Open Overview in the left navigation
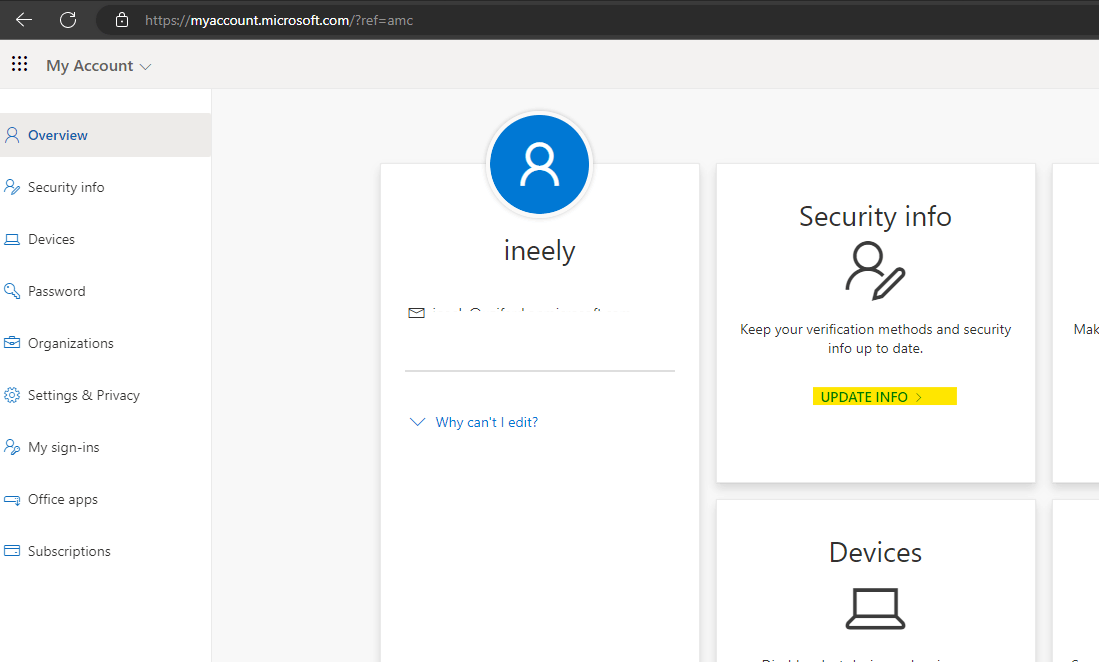 (105, 135)
